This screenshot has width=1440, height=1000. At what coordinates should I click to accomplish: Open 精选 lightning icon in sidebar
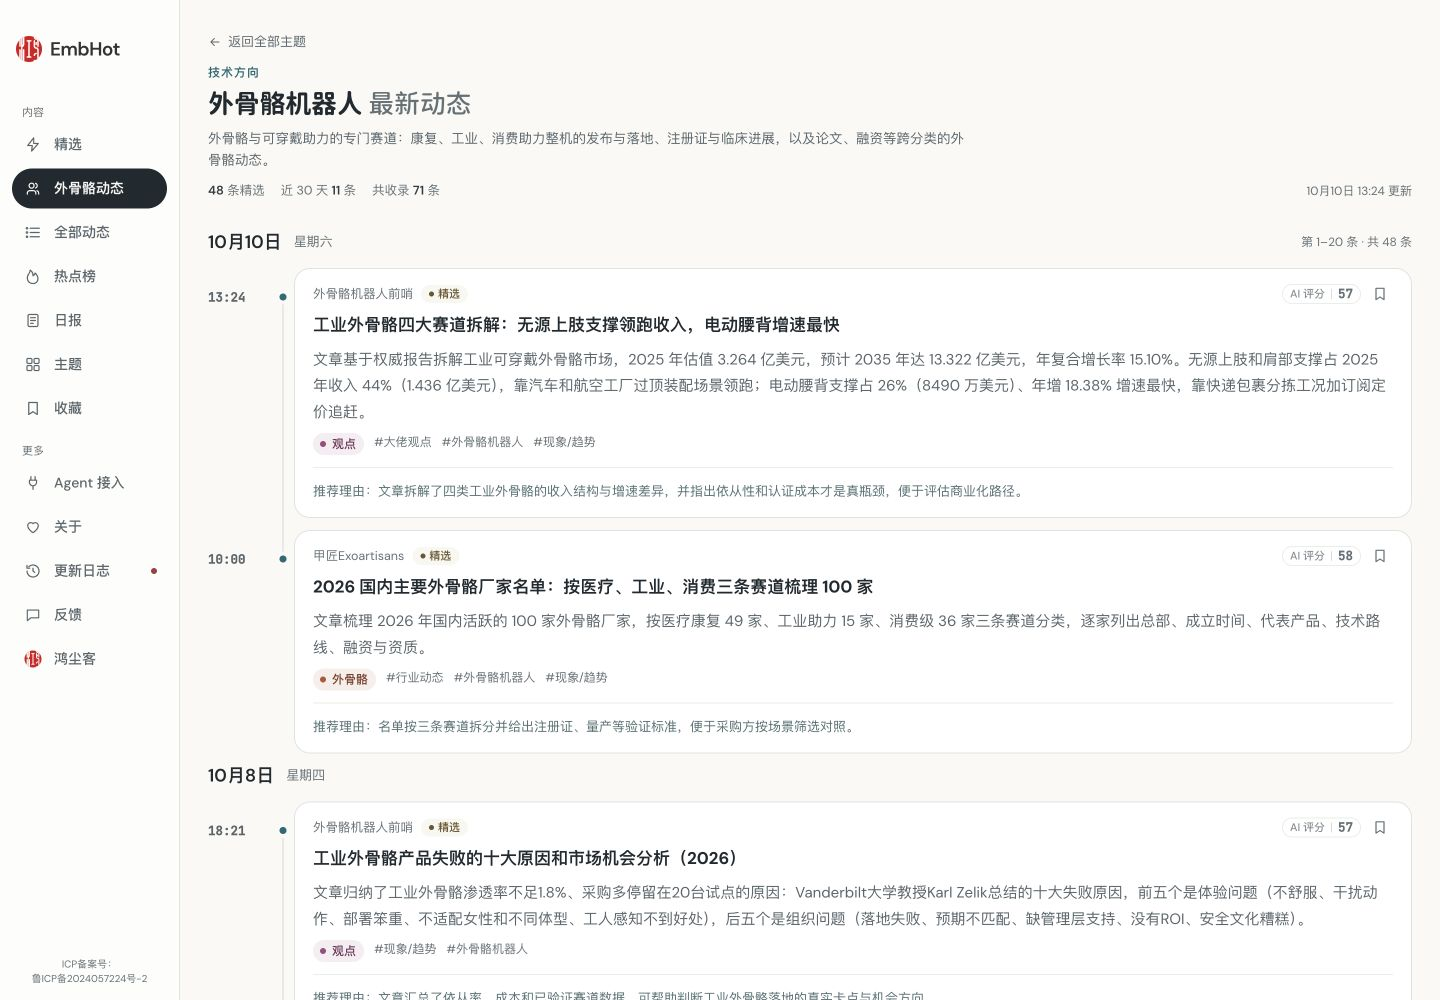[33, 144]
